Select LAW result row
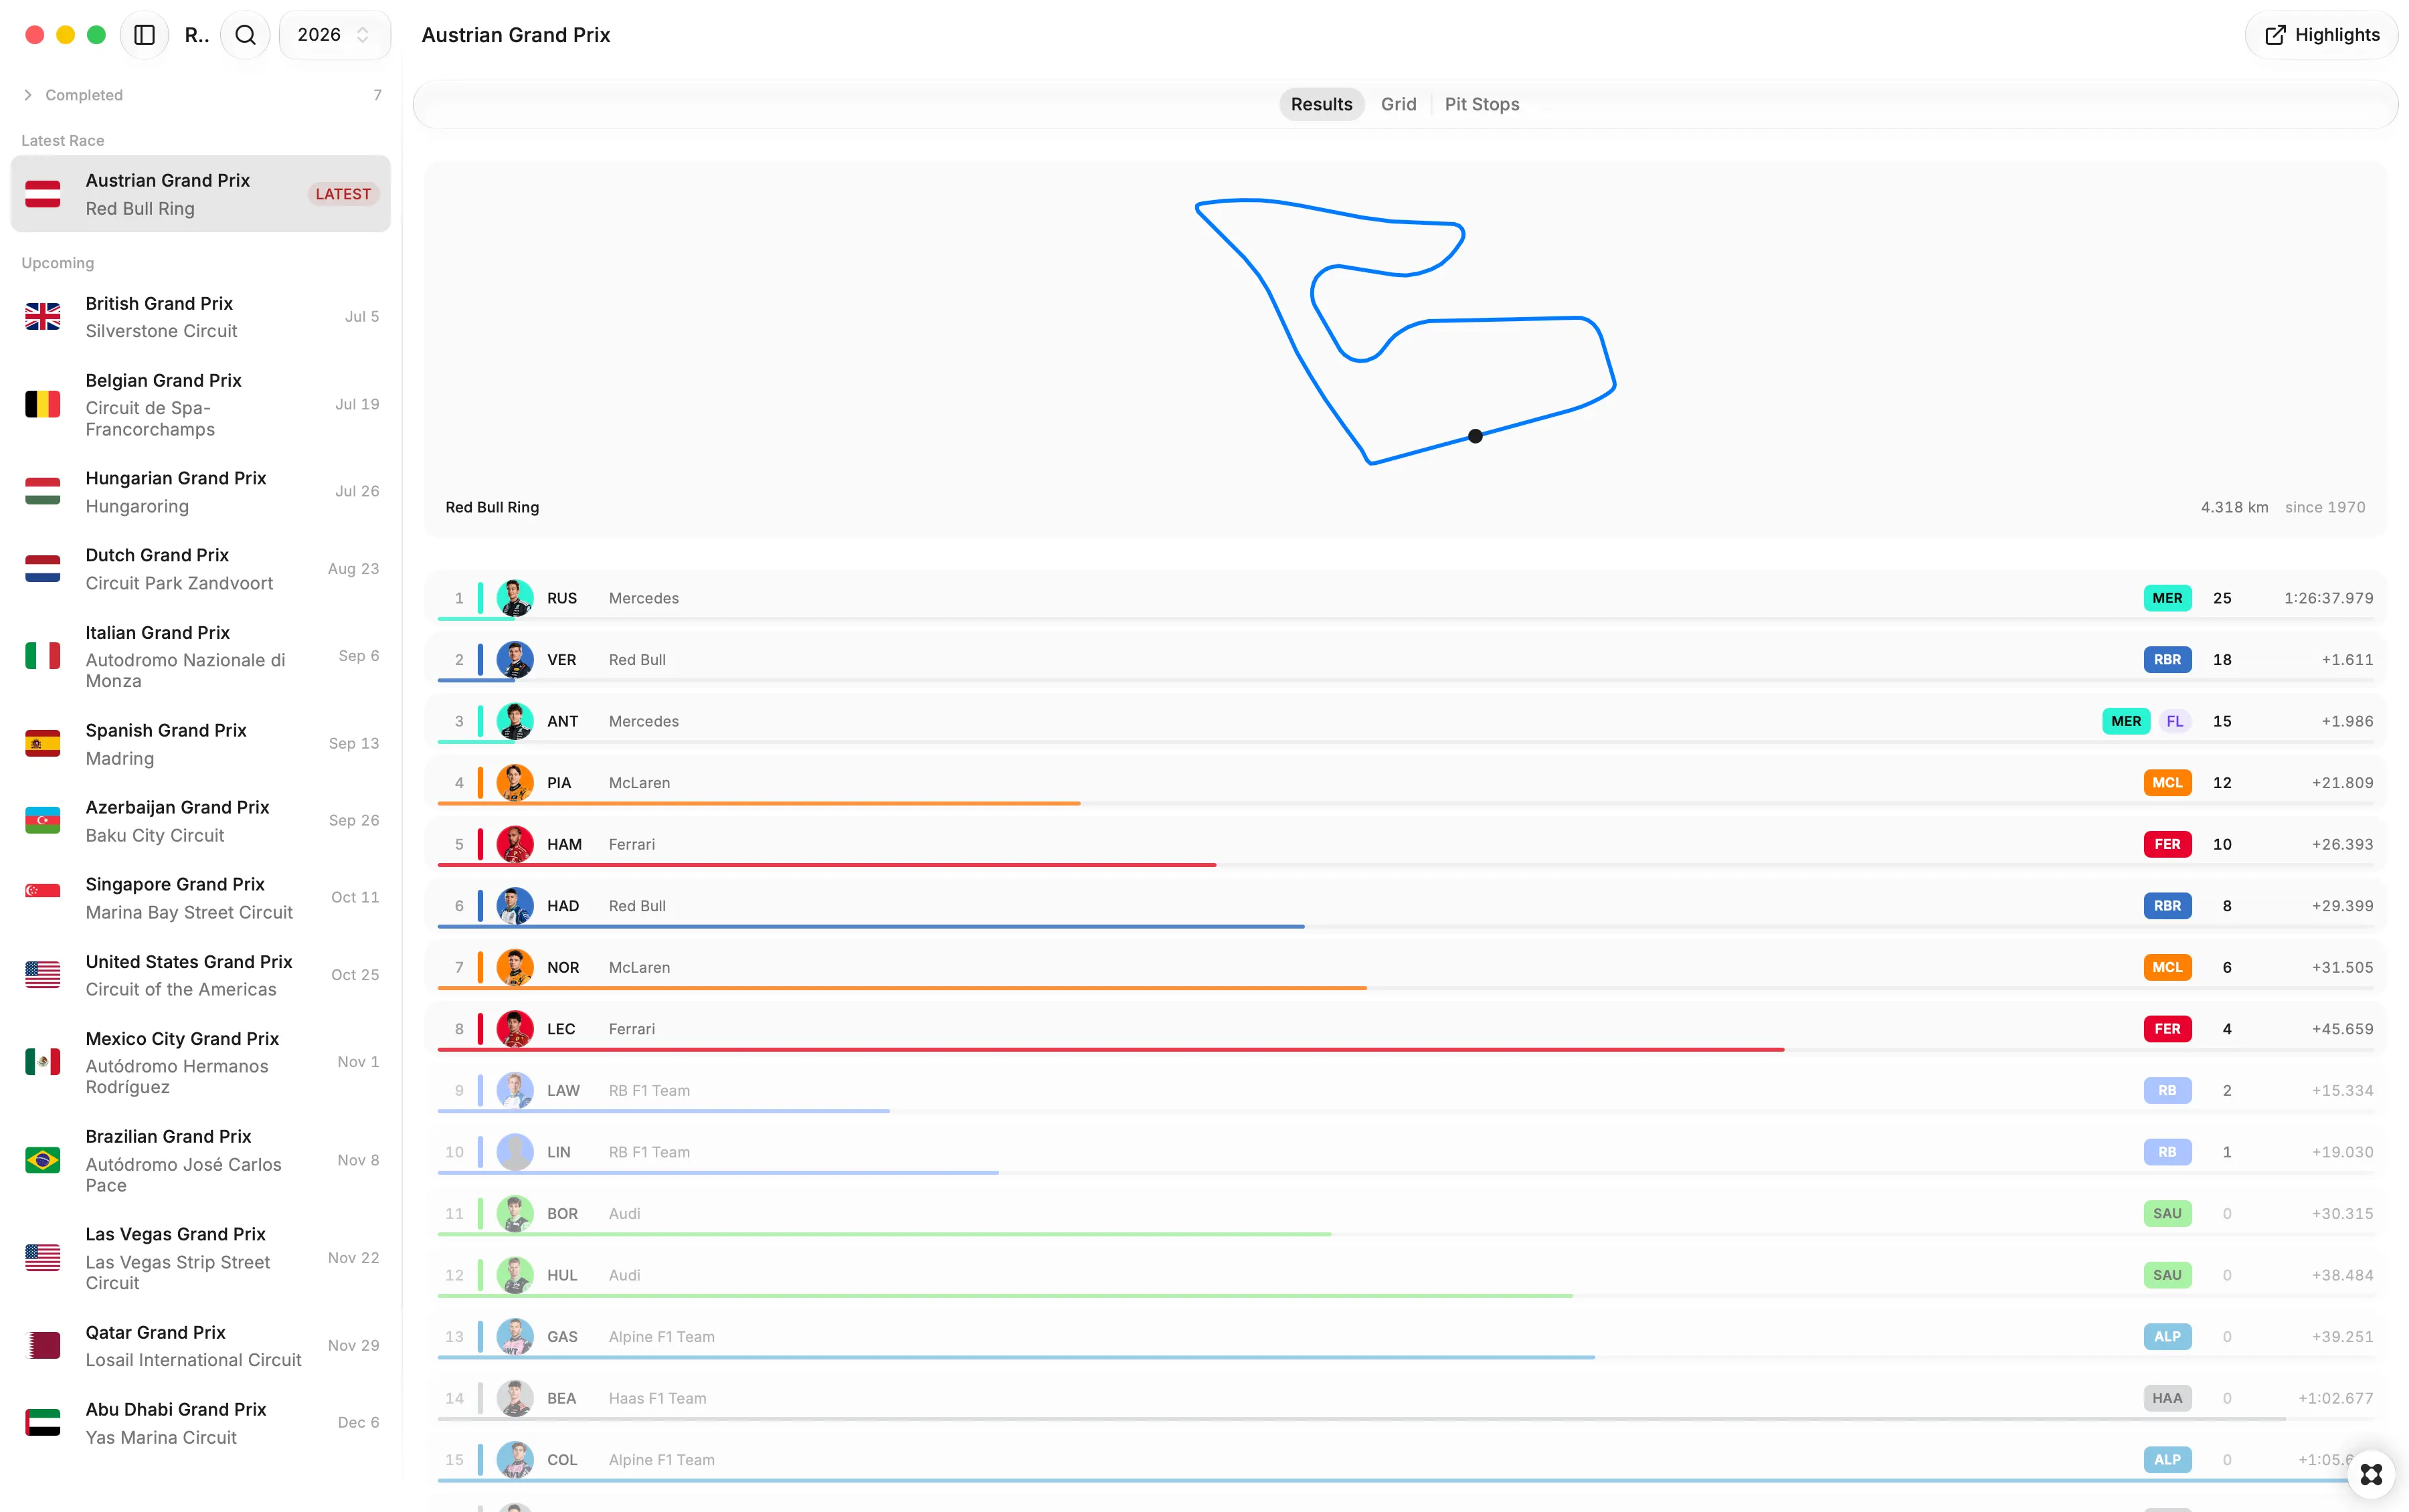Screen dimensions: 2409x1512 [x=1405, y=1091]
